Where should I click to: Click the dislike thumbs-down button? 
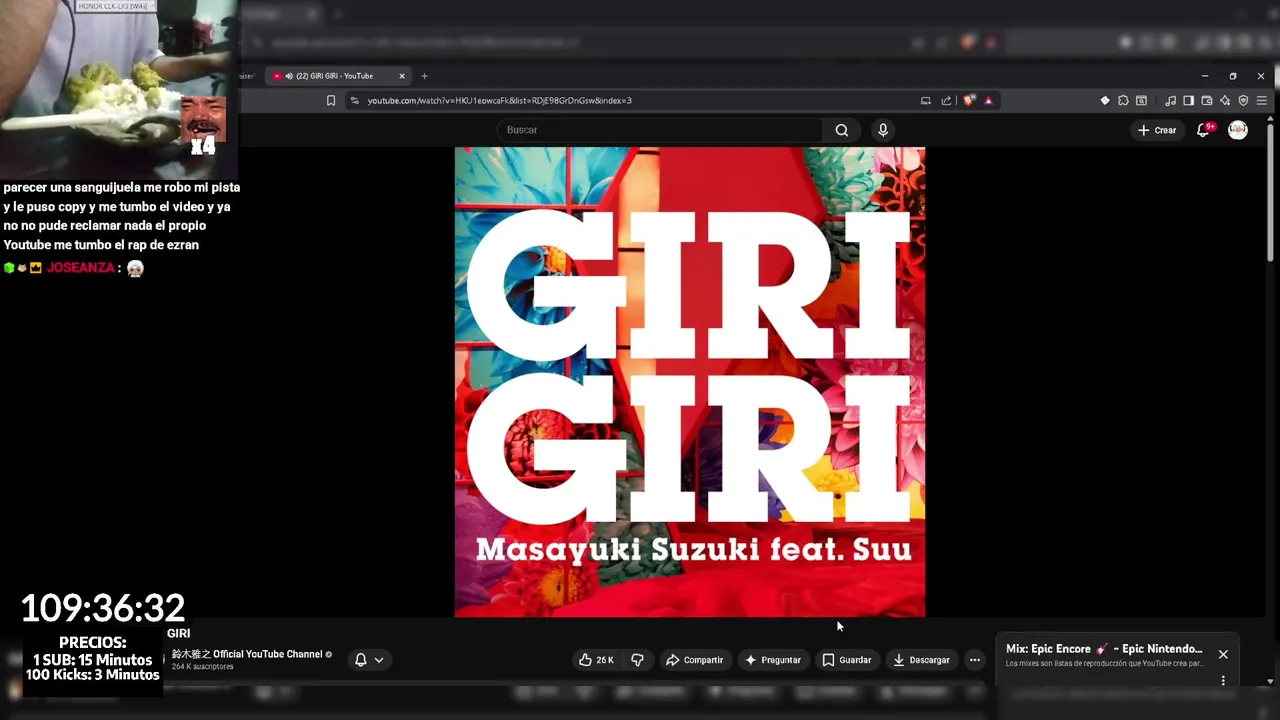click(x=637, y=660)
